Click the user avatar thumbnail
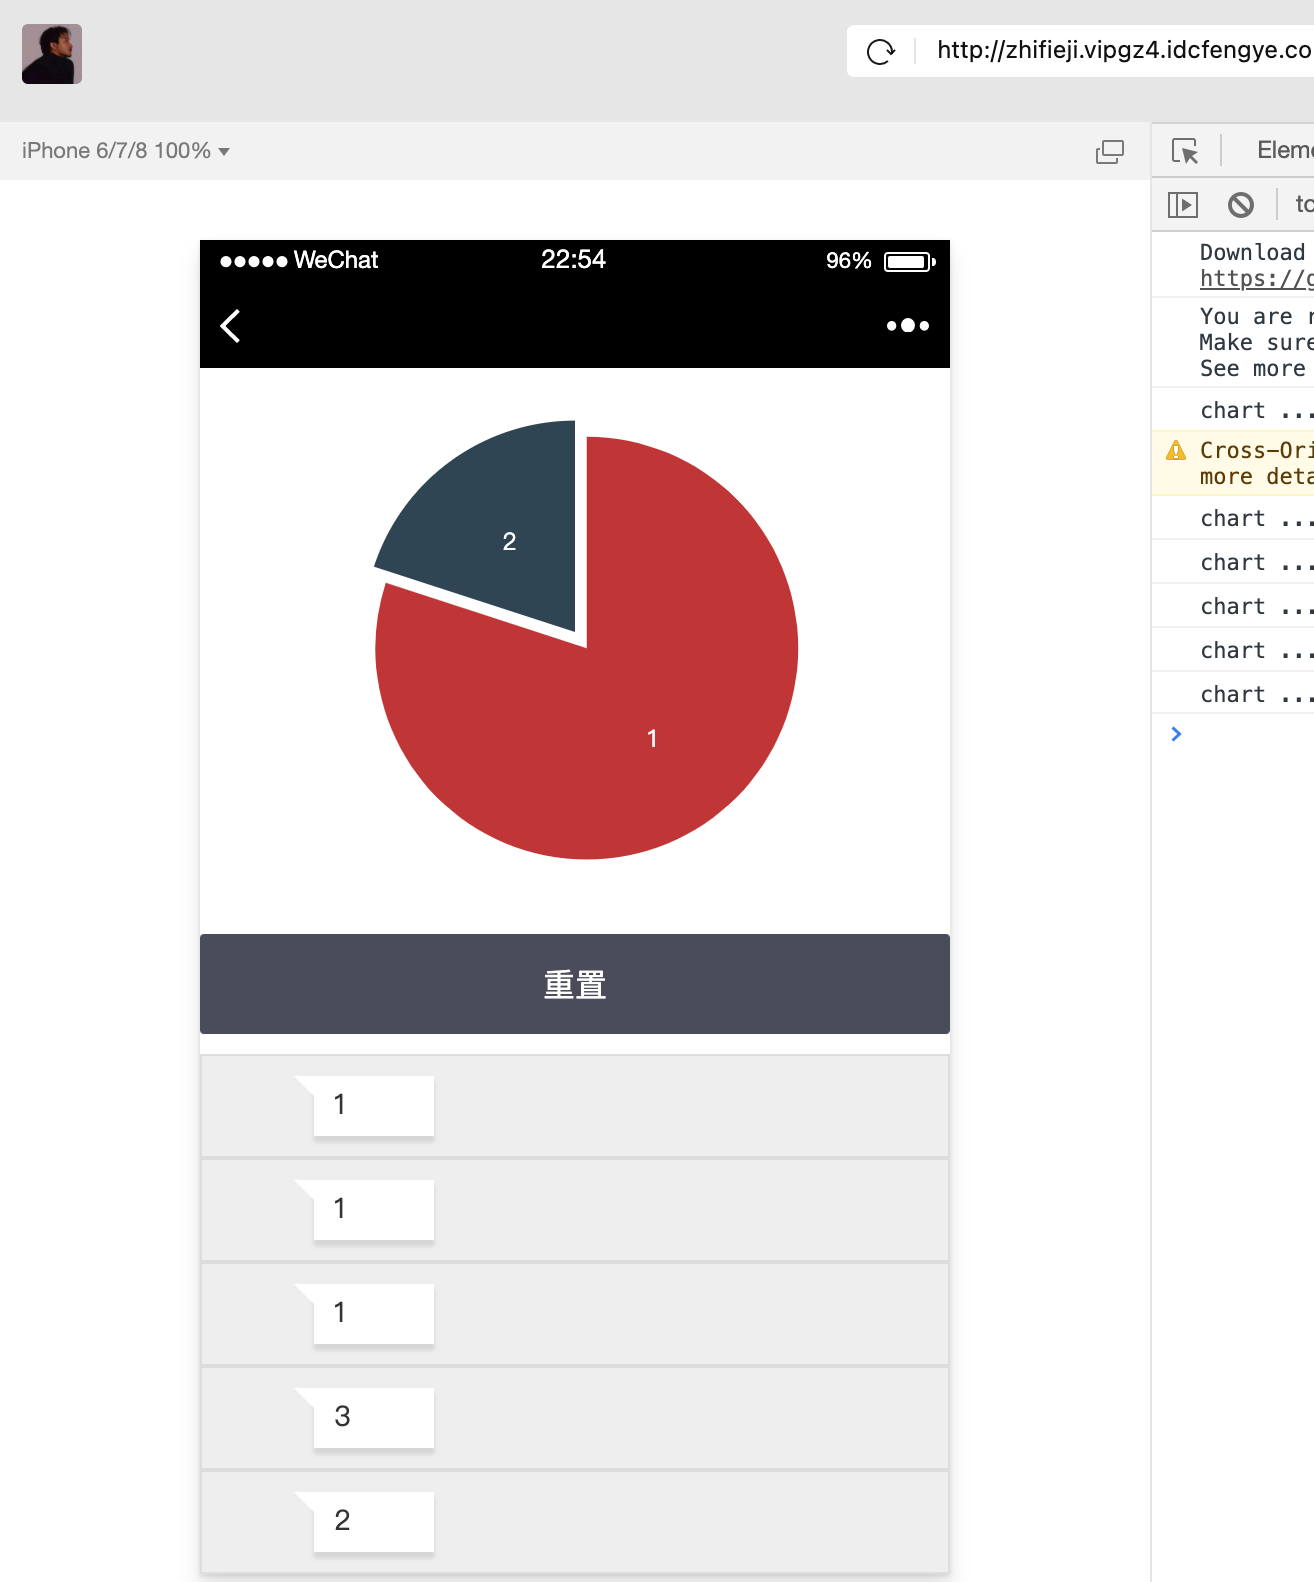Image resolution: width=1314 pixels, height=1582 pixels. 52,54
